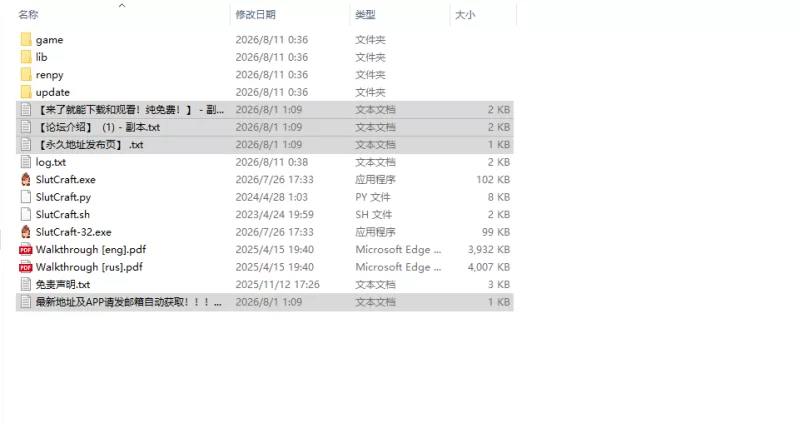Click the renpy folder icon
Image resolution: width=800 pixels, height=423 pixels.
tap(26, 74)
